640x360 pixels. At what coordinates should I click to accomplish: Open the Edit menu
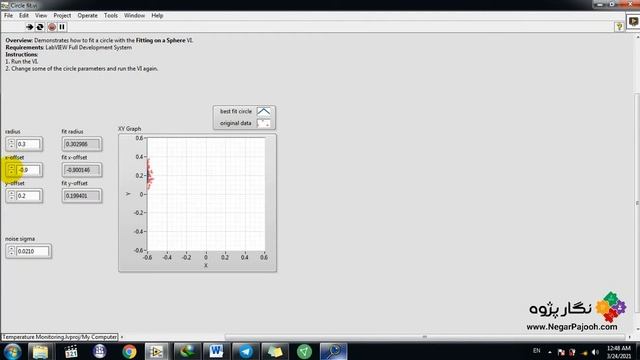pyautogui.click(x=24, y=16)
